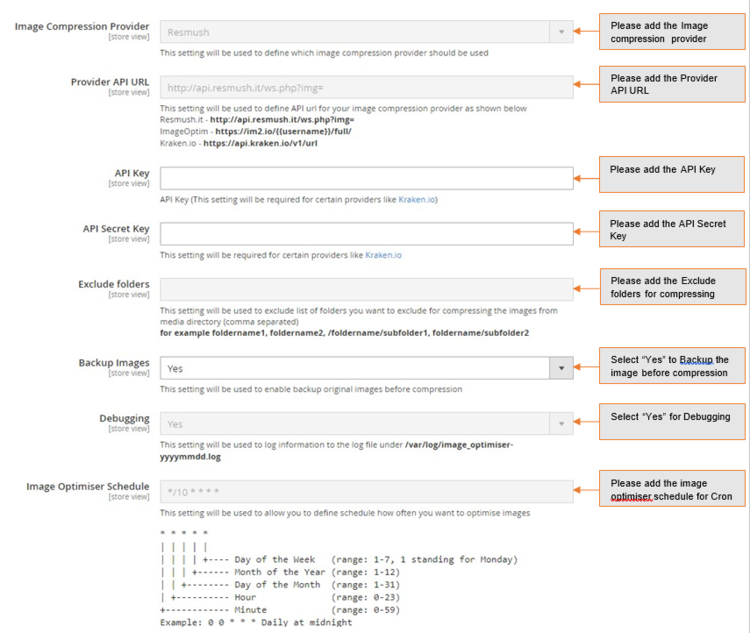
Task: Click the Provider API URL field
Action: (x=366, y=87)
